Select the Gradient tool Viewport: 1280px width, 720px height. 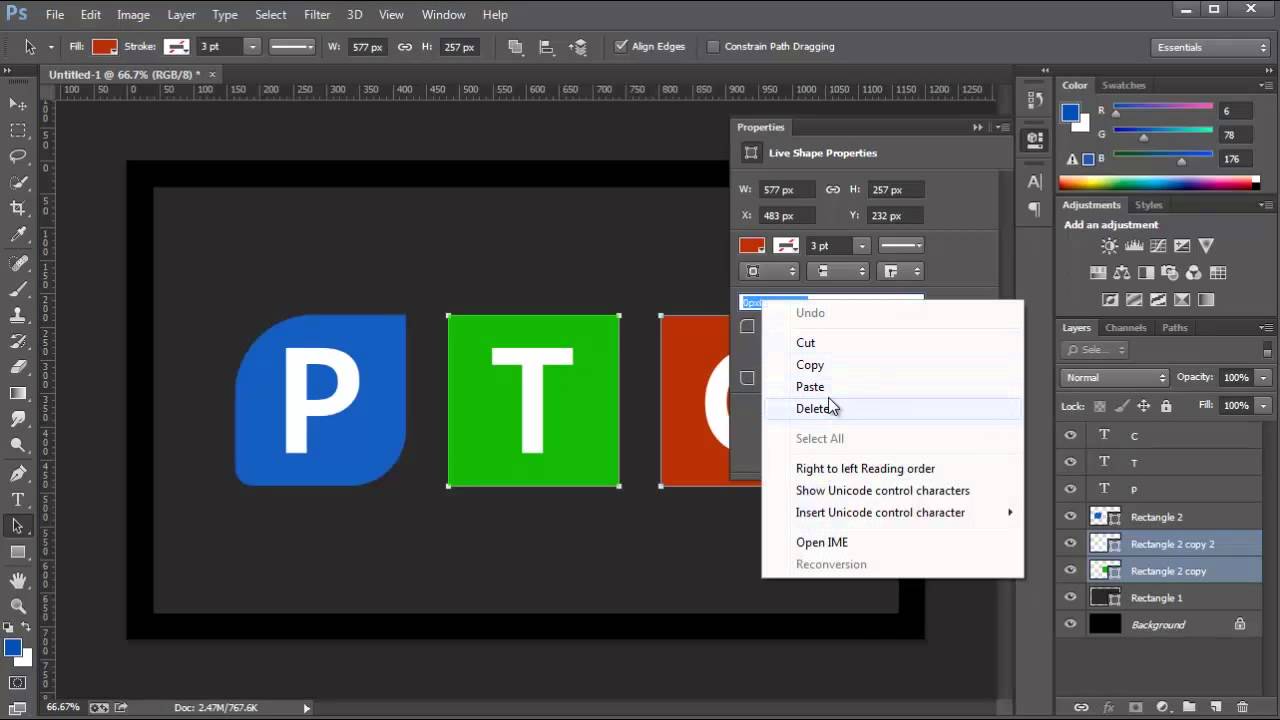point(18,394)
